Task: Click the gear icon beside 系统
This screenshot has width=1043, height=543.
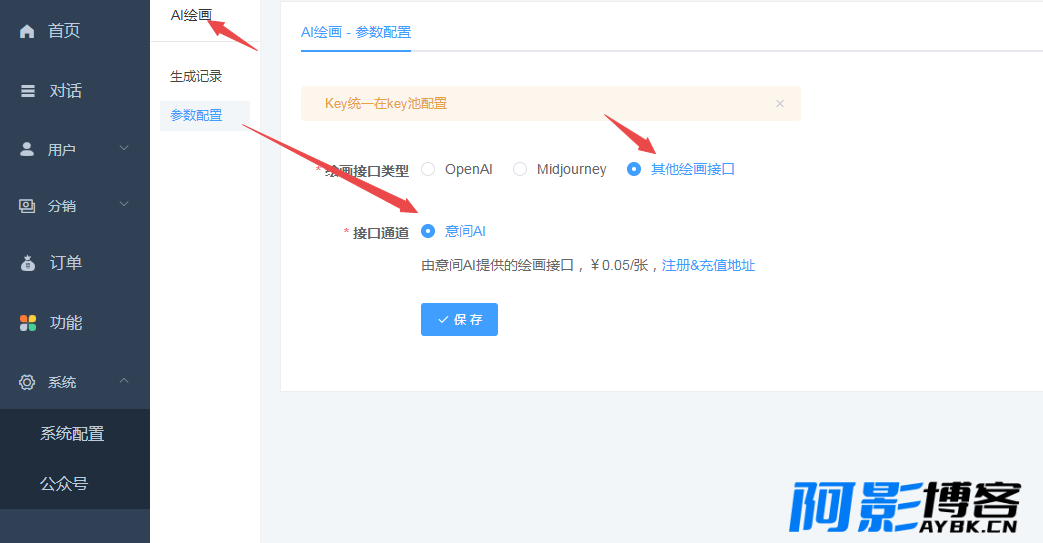Action: pos(27,382)
